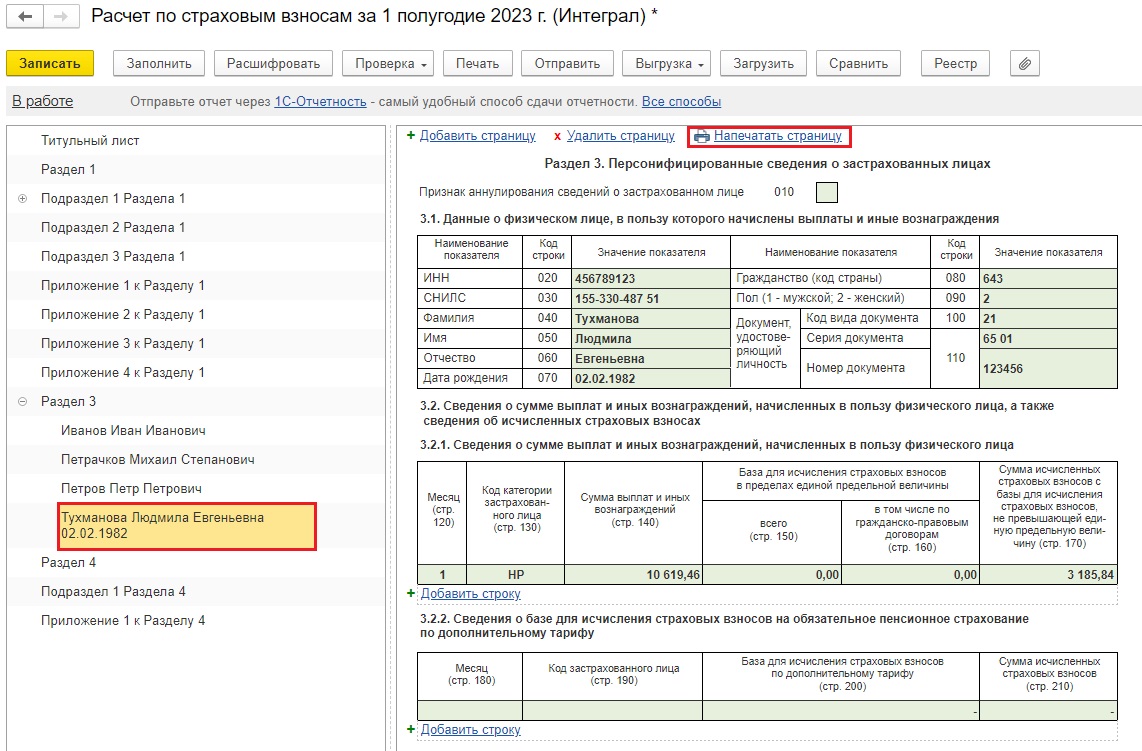Select Подраздел 1 Раздела 4
The image size is (1142, 751).
pos(113,591)
